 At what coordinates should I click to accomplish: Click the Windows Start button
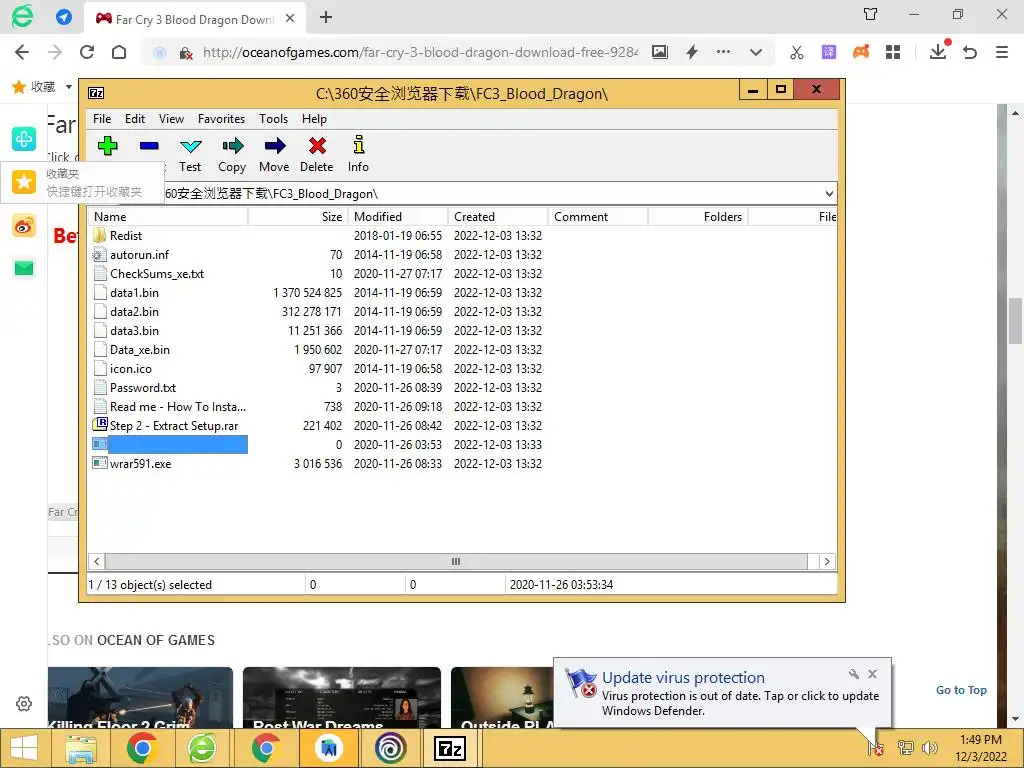(x=24, y=748)
